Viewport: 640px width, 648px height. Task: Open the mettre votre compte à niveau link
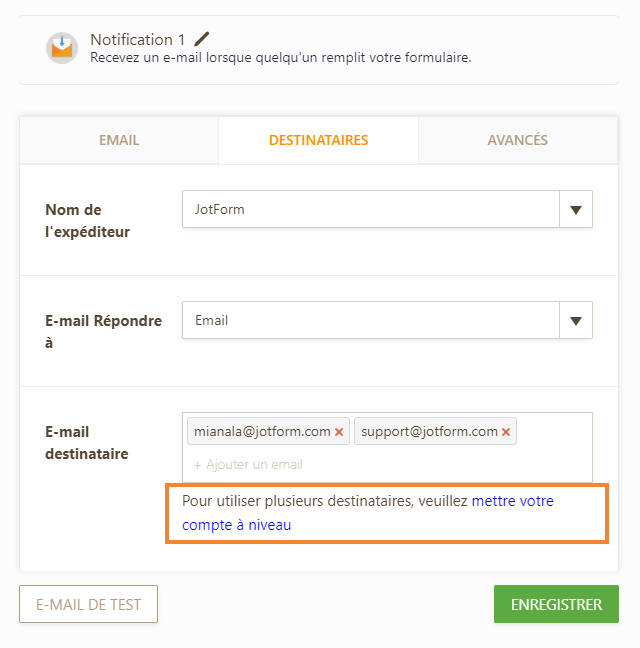click(x=512, y=501)
